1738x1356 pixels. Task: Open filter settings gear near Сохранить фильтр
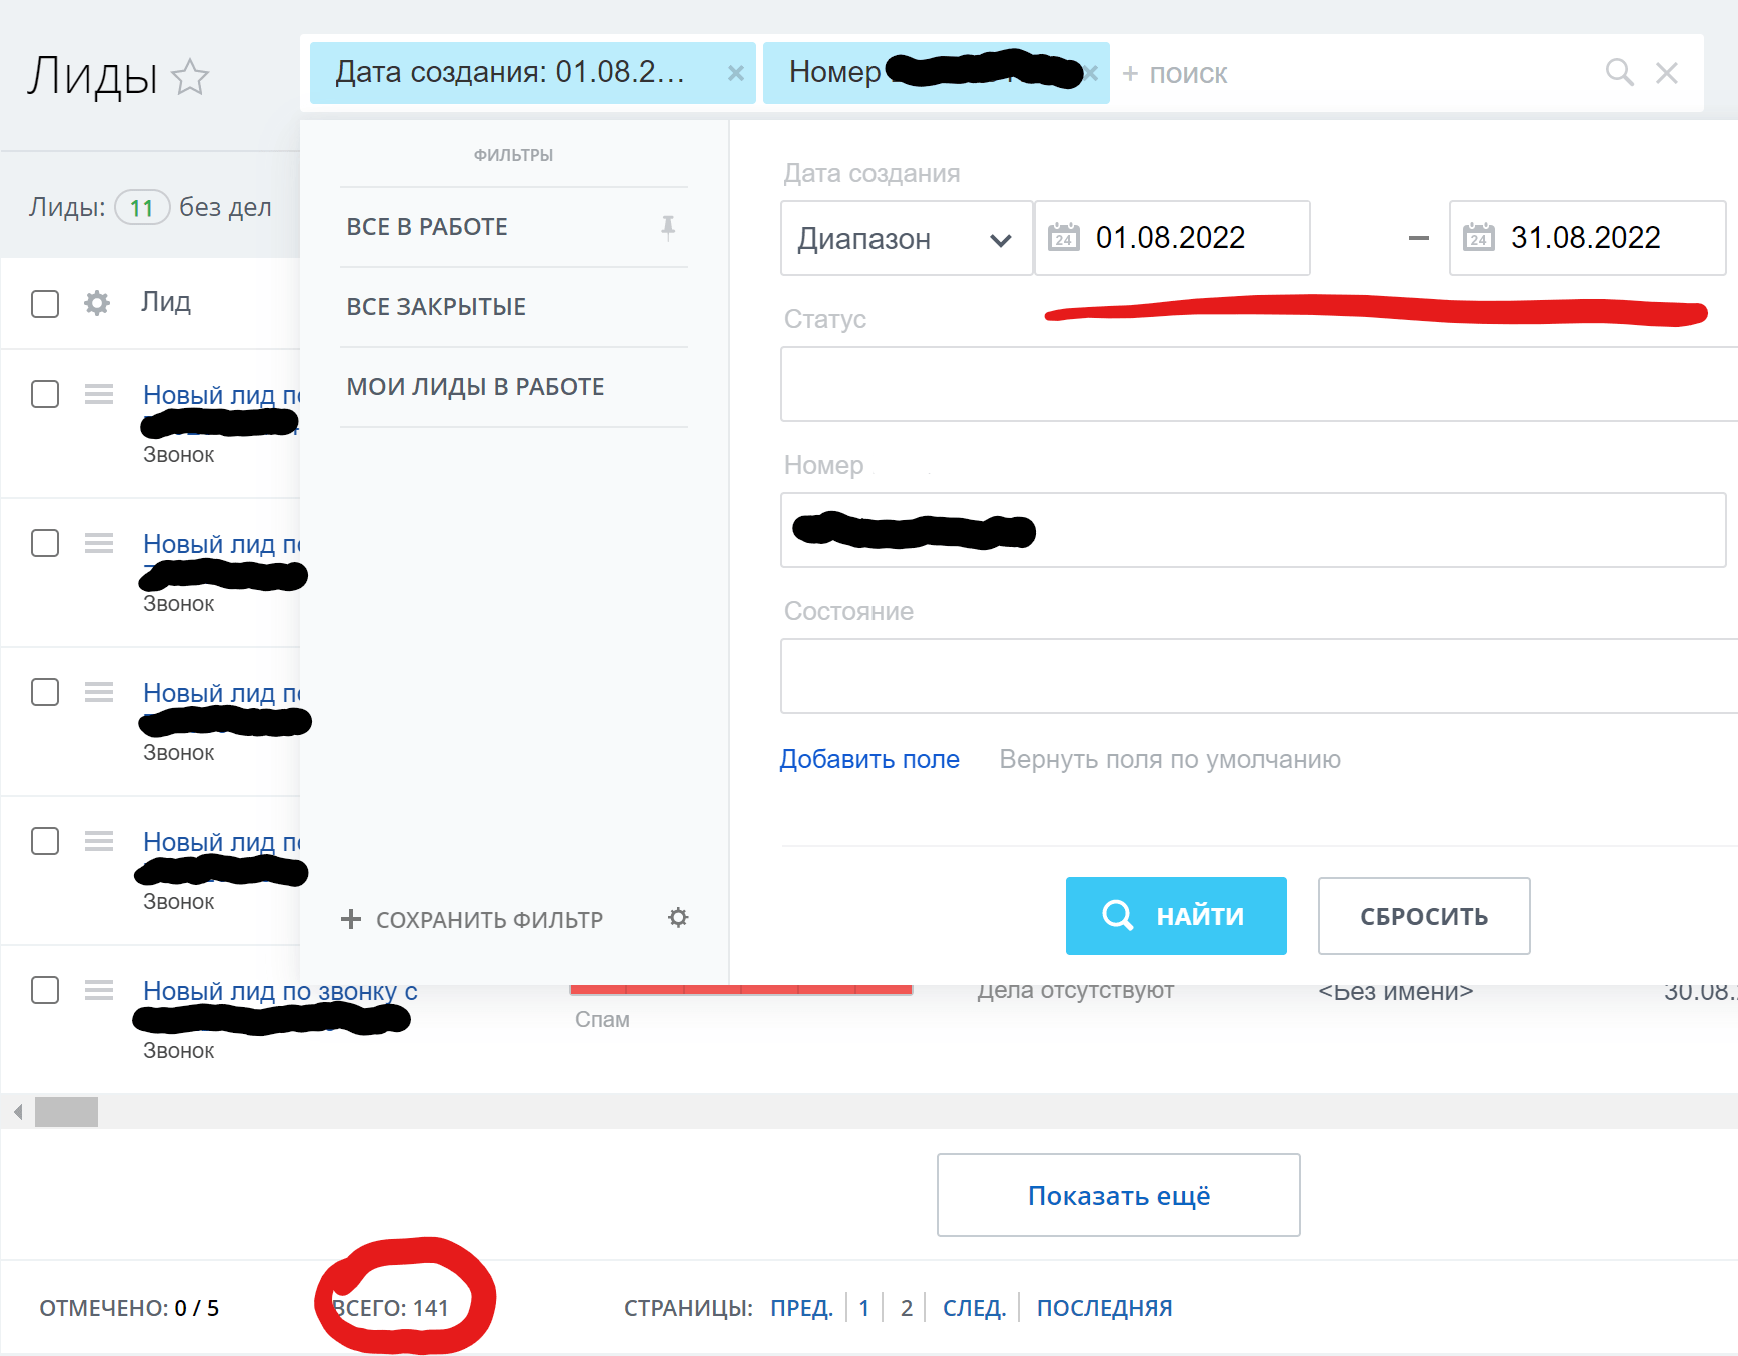pos(678,918)
